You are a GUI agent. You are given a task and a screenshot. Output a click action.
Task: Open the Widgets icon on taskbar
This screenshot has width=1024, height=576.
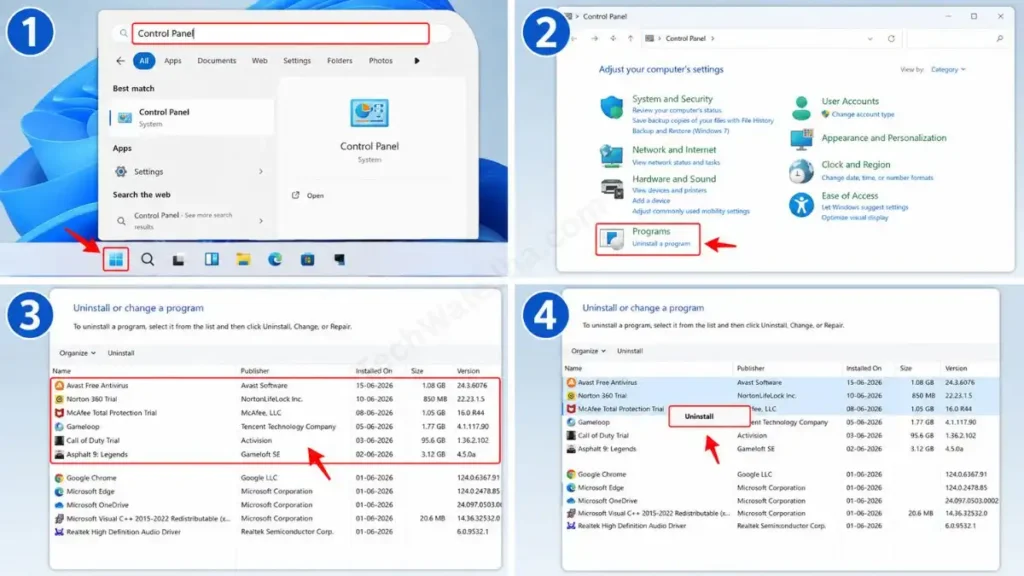tap(212, 259)
